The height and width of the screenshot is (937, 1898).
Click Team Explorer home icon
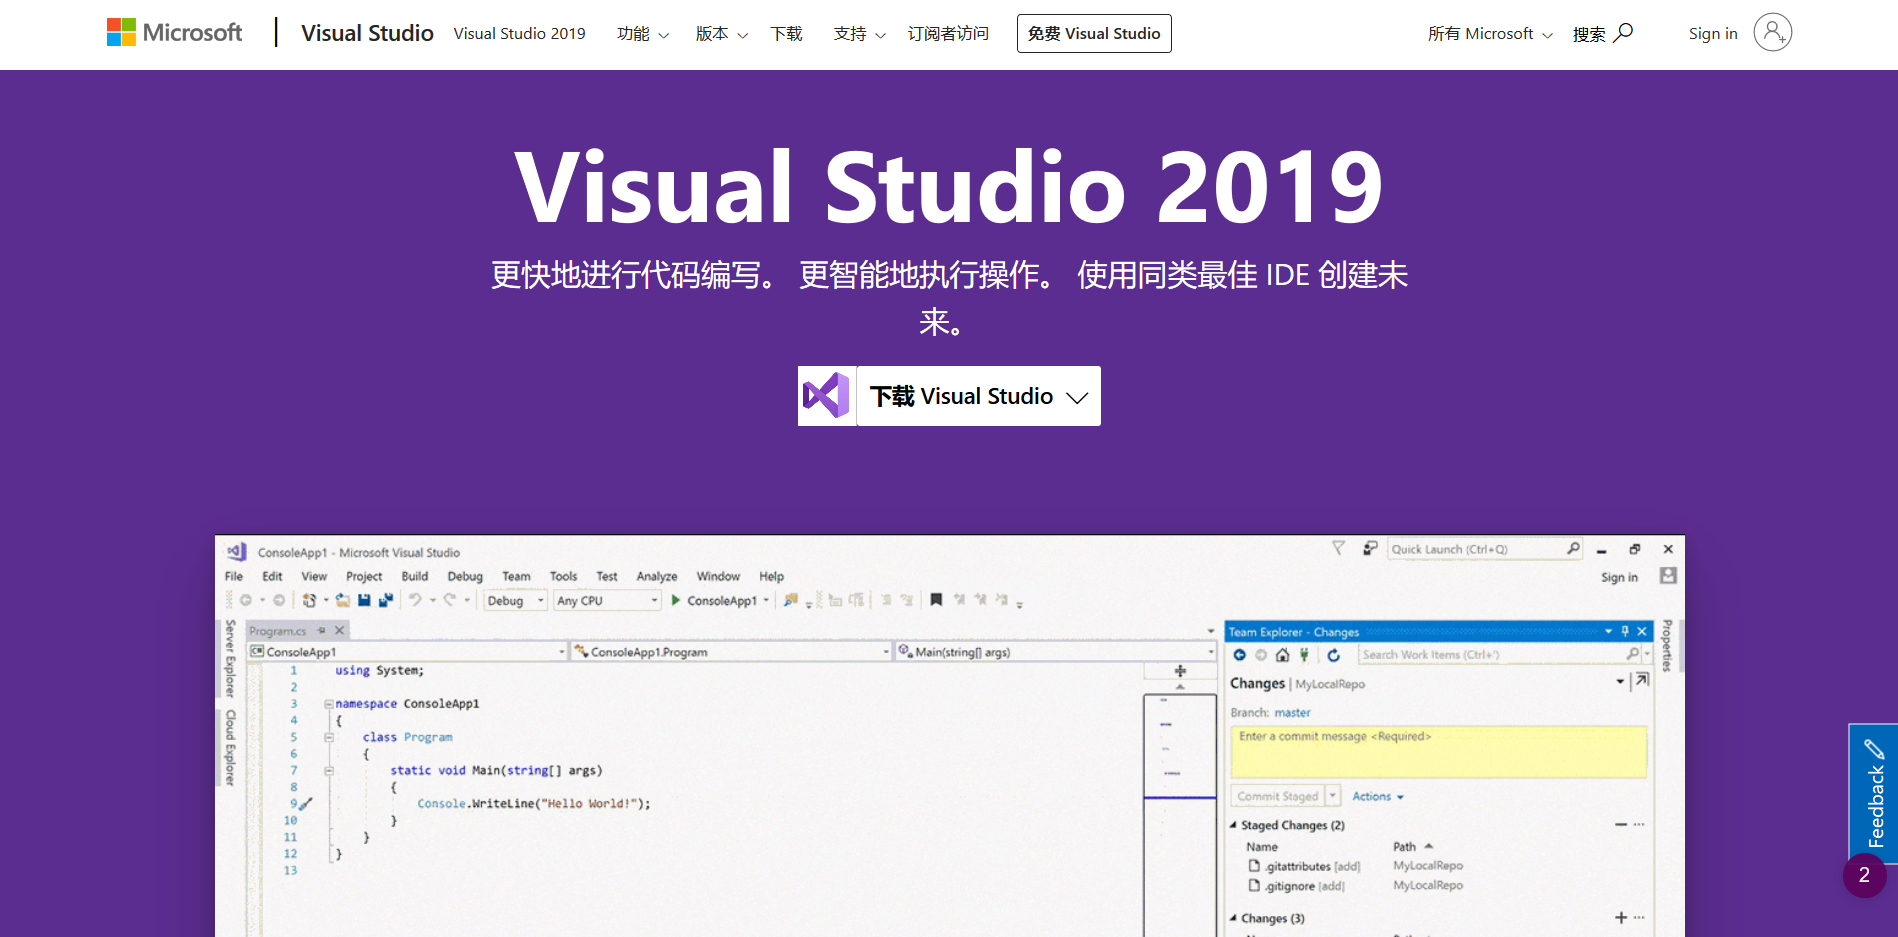click(x=1282, y=655)
